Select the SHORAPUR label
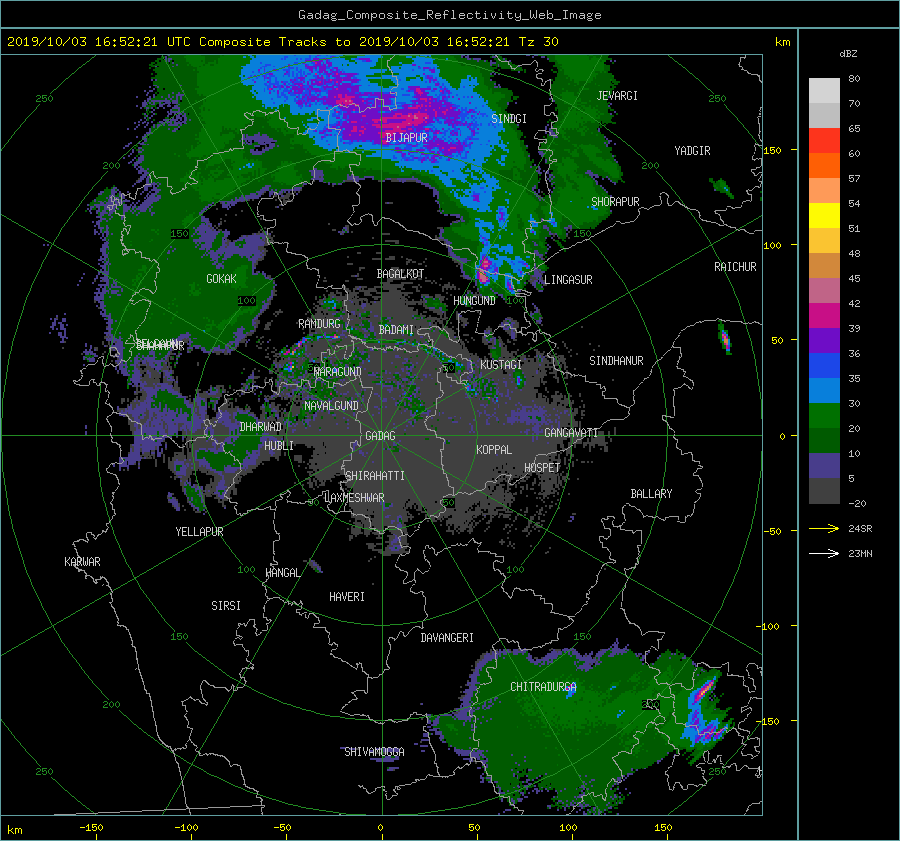900x841 pixels. click(615, 202)
